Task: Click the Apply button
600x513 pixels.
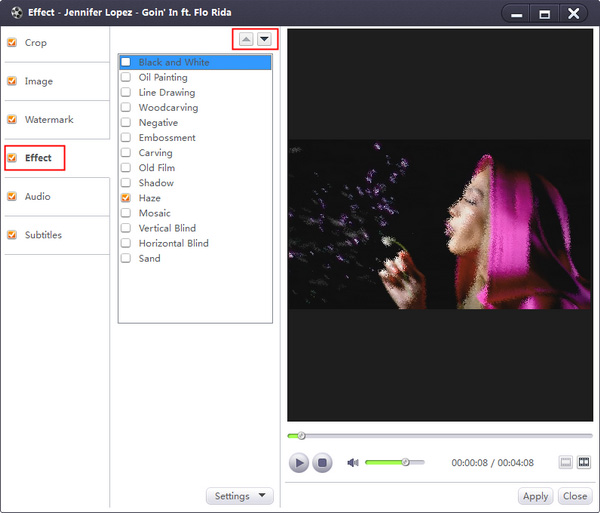Action: point(535,496)
